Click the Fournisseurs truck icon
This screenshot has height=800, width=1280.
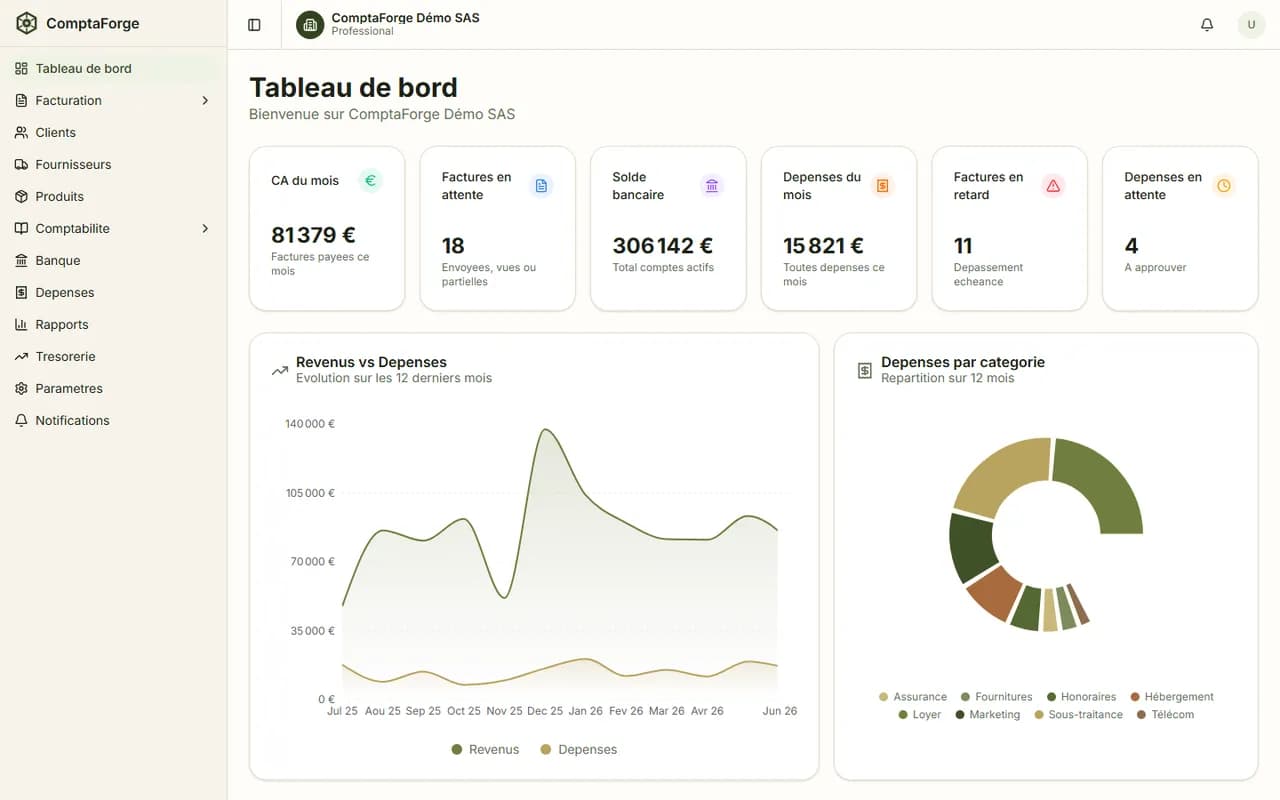pos(22,165)
